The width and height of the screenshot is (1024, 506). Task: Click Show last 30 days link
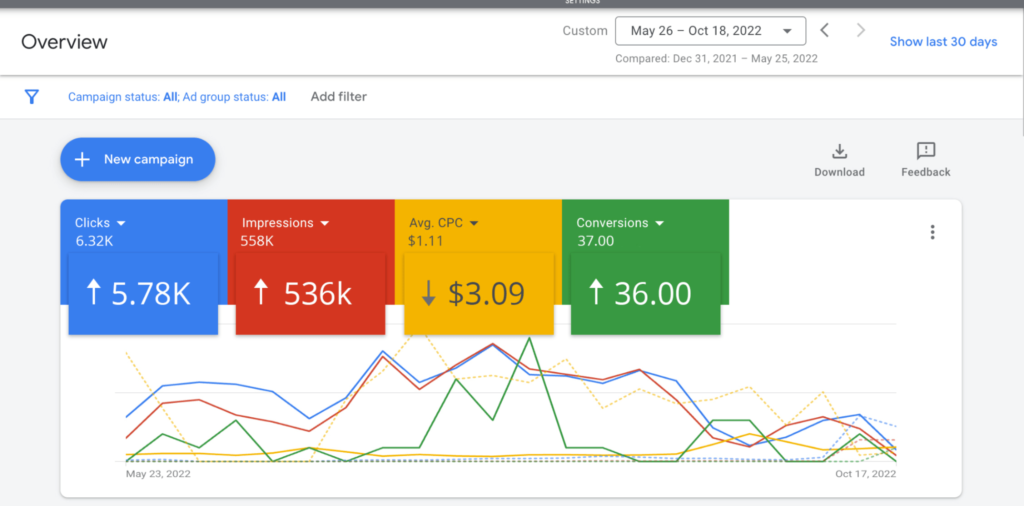943,42
